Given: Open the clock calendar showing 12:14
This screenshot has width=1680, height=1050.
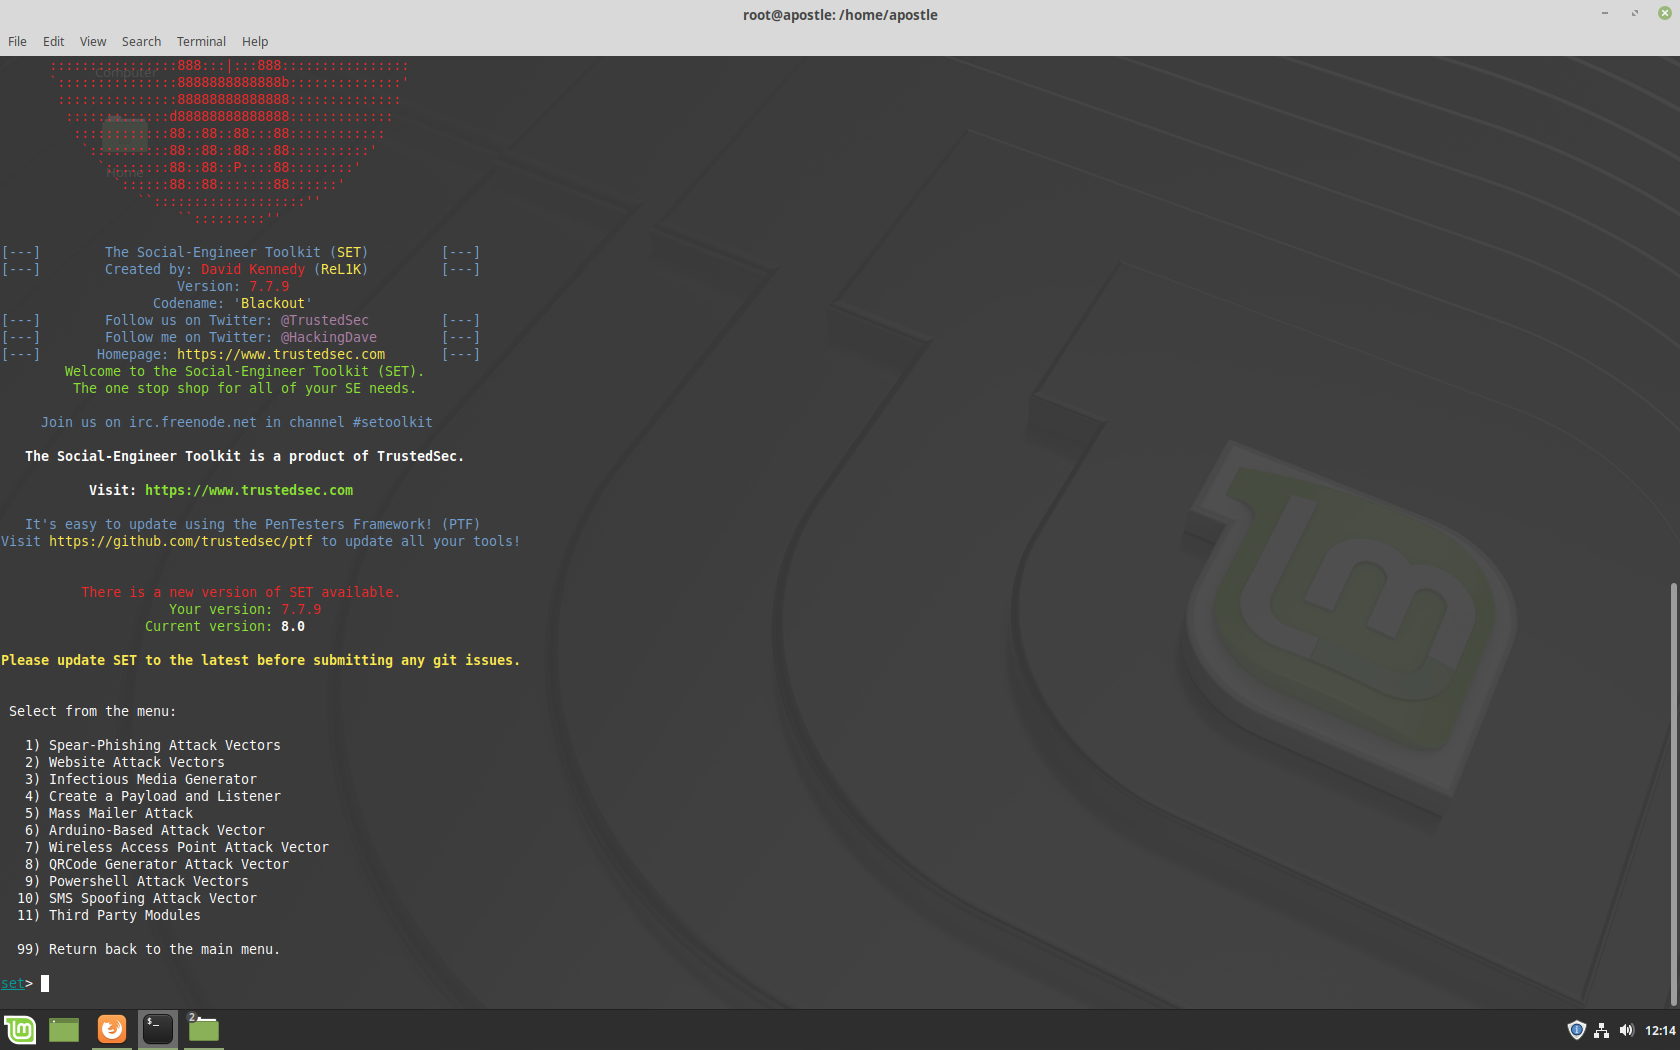Looking at the screenshot, I should click(x=1660, y=1031).
